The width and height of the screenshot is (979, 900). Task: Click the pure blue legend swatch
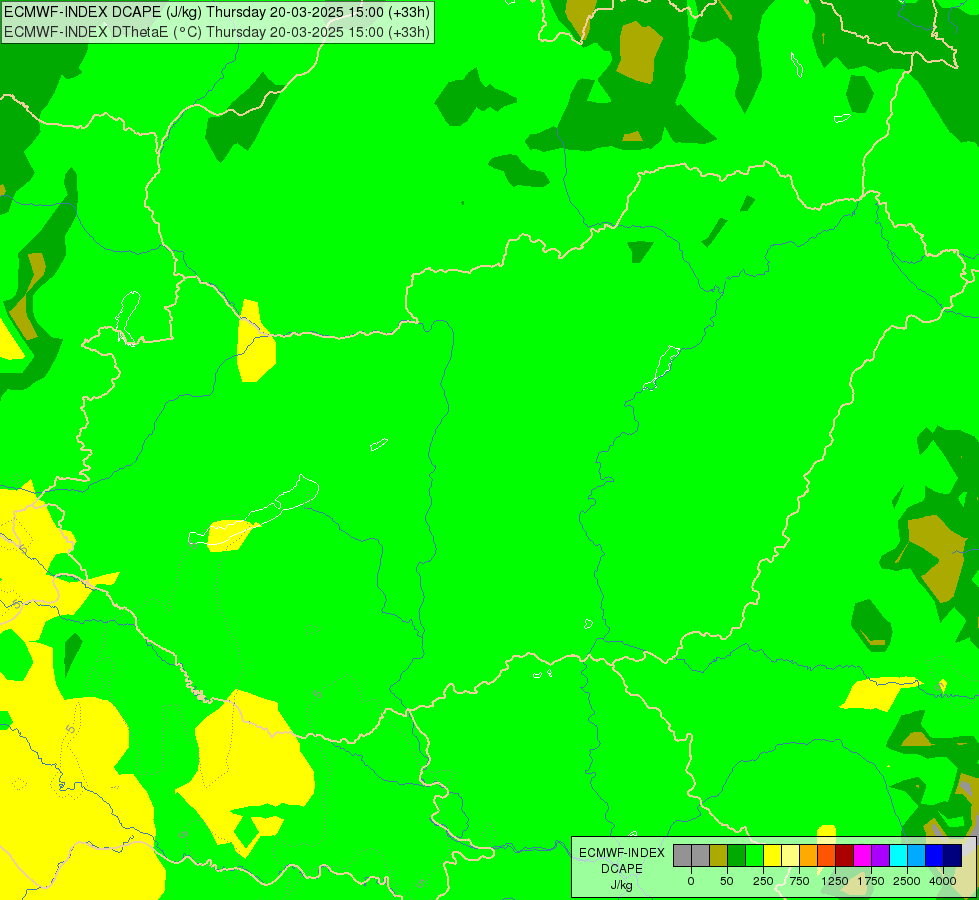click(x=935, y=856)
